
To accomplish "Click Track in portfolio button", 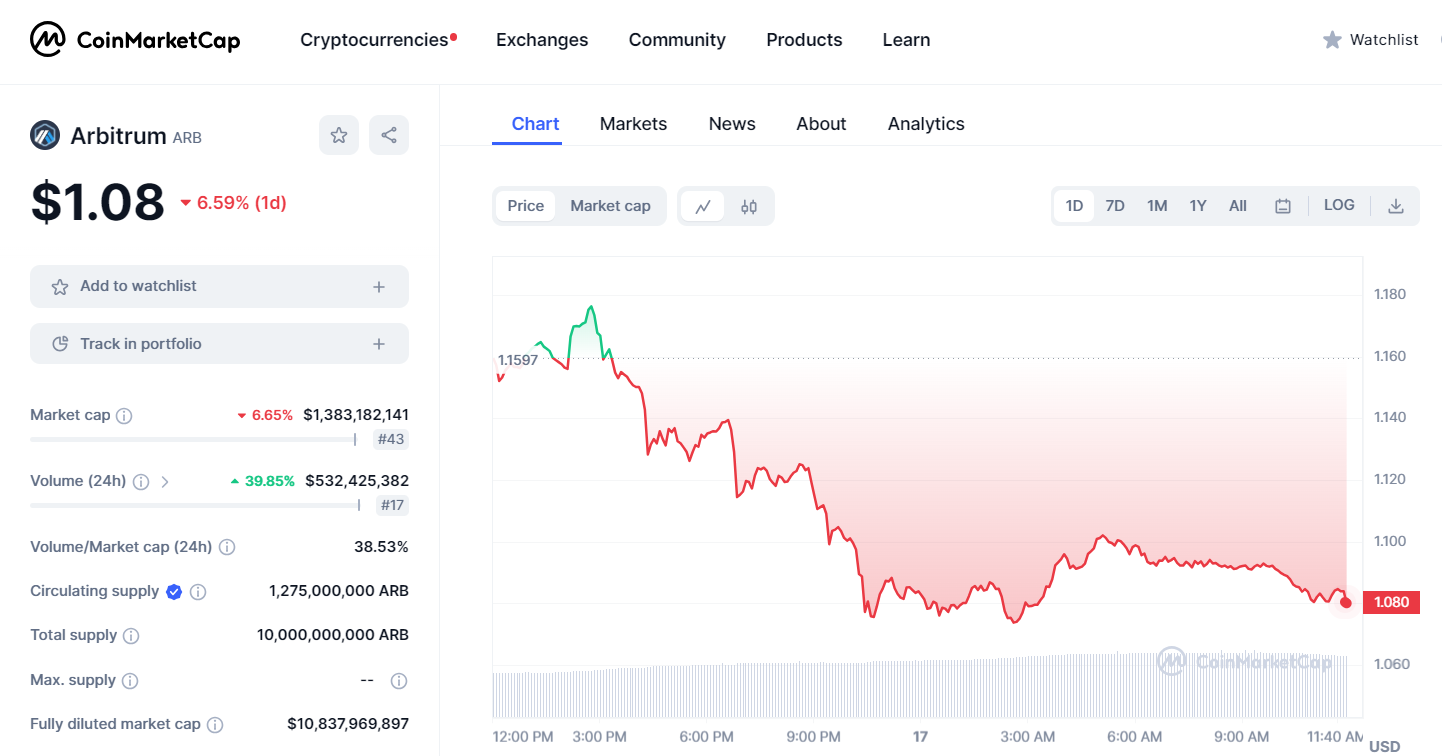I will coord(219,344).
